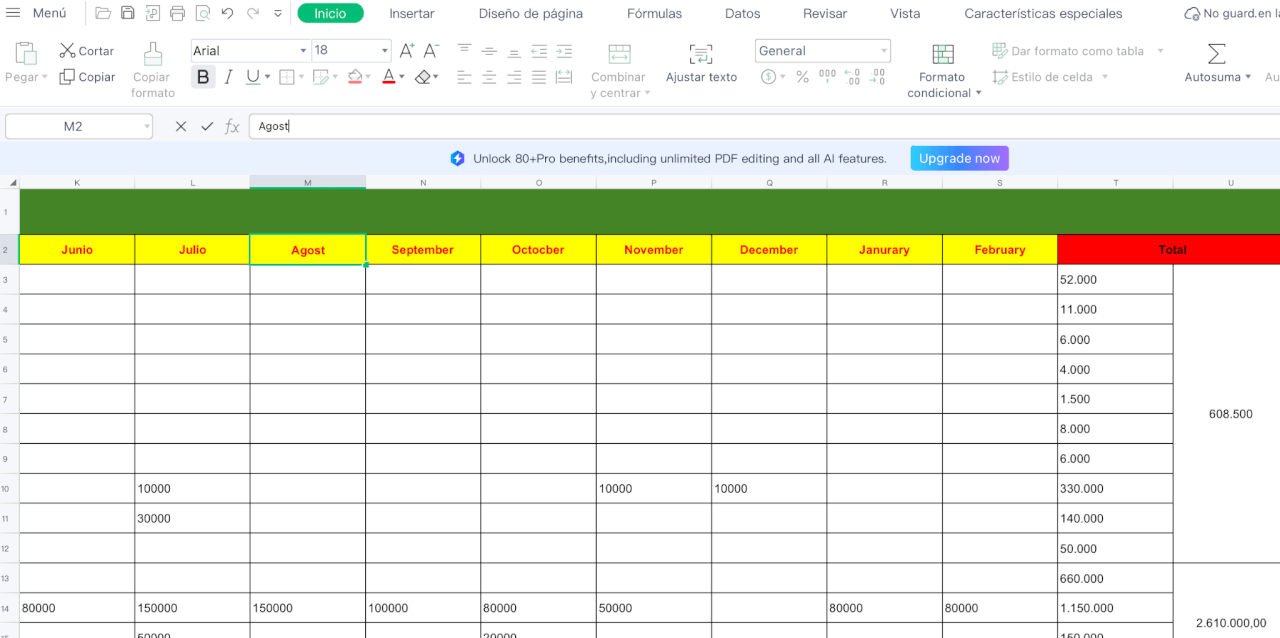
Task: Toggle Underline formatting
Action: coord(252,77)
